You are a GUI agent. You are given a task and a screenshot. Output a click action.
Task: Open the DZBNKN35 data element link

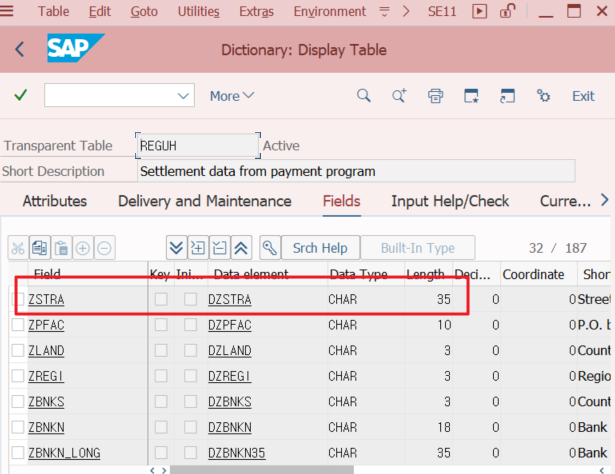pyautogui.click(x=237, y=453)
